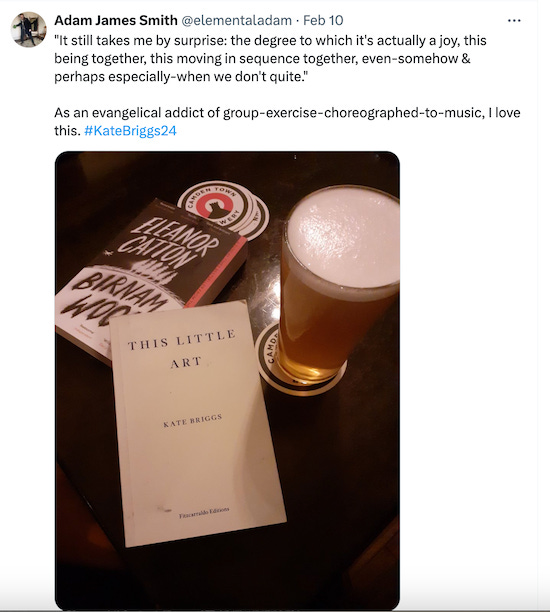Open the Feb 10 tweet timestamp
The image size is (550, 612).
(x=323, y=20)
